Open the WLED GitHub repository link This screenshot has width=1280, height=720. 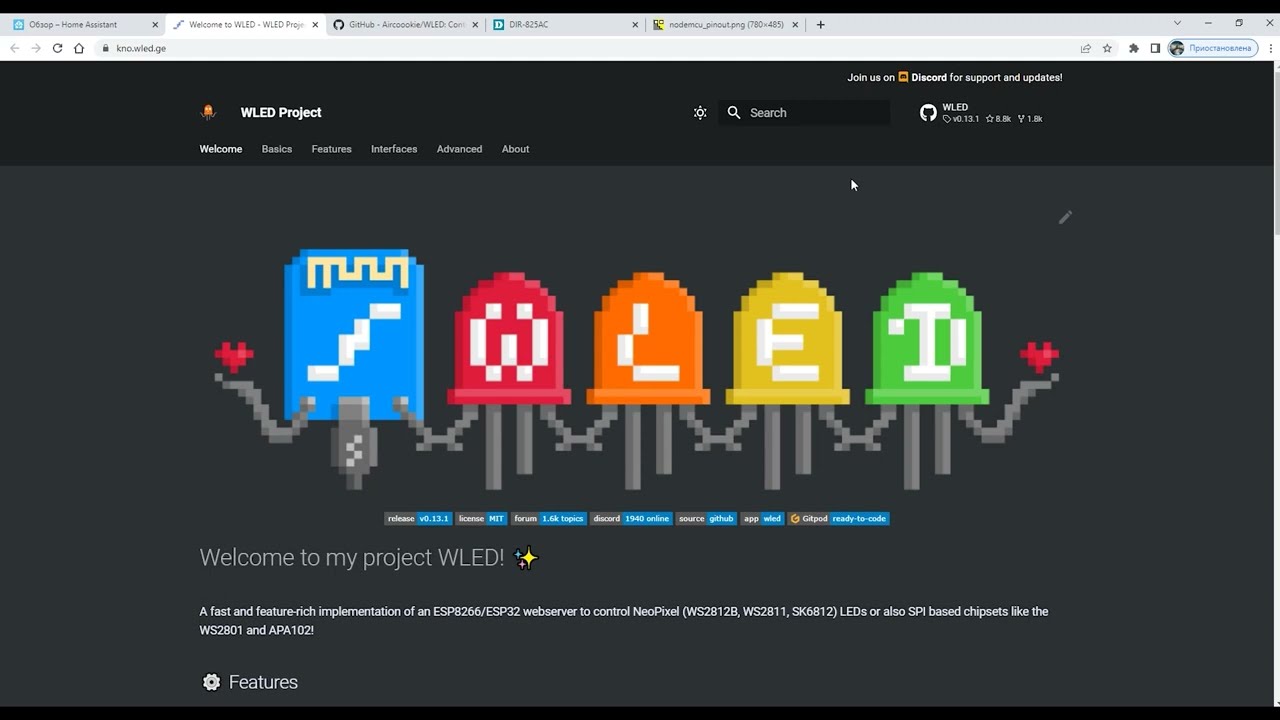981,113
